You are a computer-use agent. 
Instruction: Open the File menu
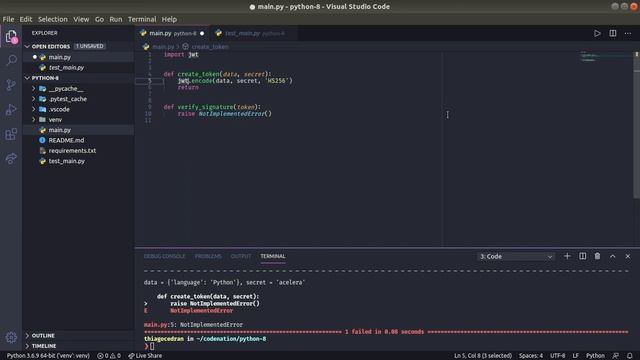click(8, 19)
